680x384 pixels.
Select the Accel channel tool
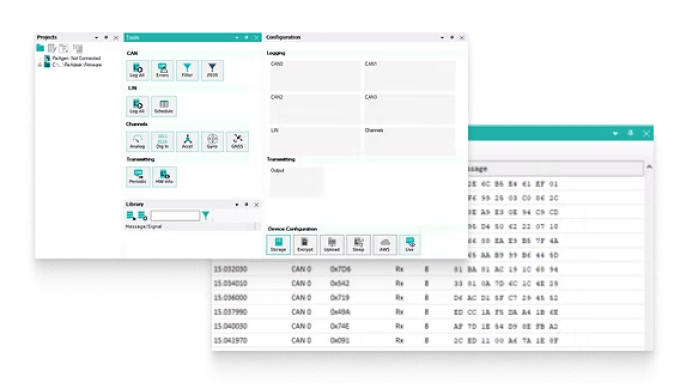[x=187, y=141]
